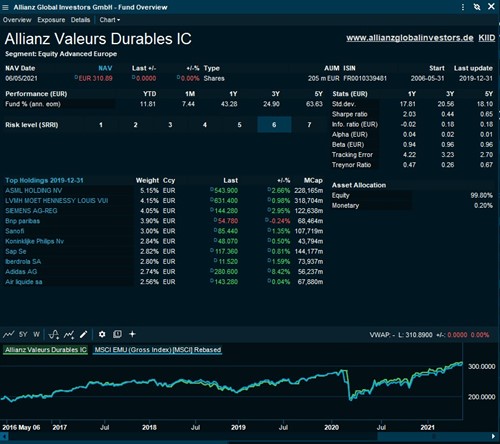
Task: Click Bnp paribas change -0.24%
Action: pyautogui.click(x=279, y=221)
